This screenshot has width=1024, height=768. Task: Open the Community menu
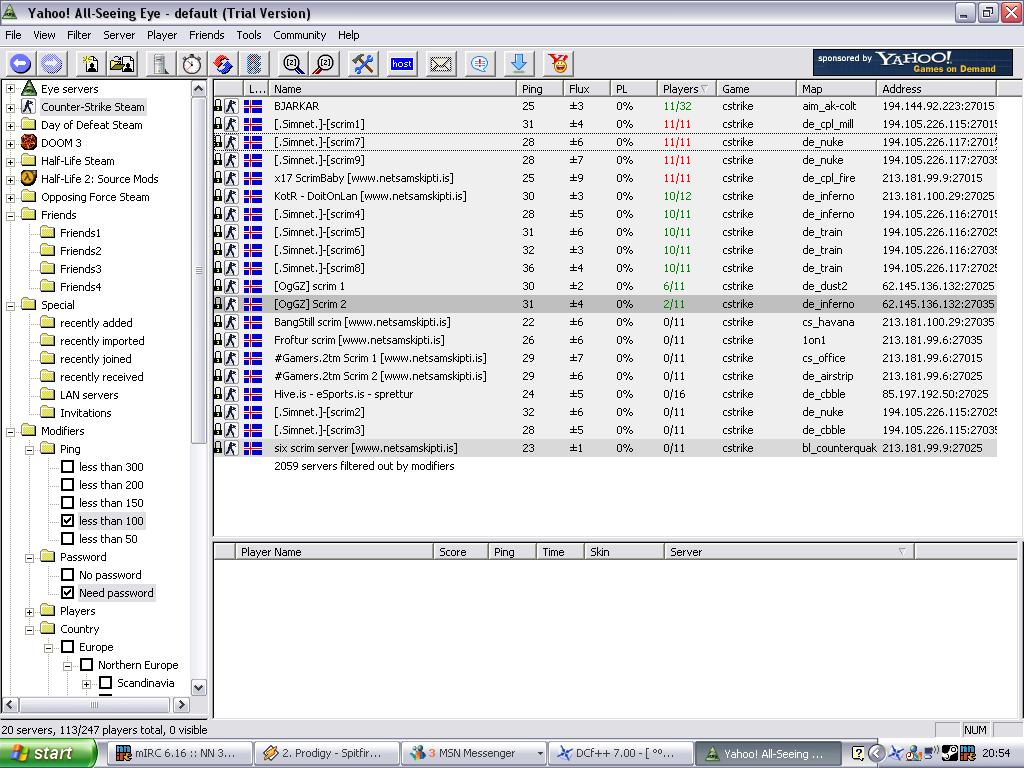299,35
